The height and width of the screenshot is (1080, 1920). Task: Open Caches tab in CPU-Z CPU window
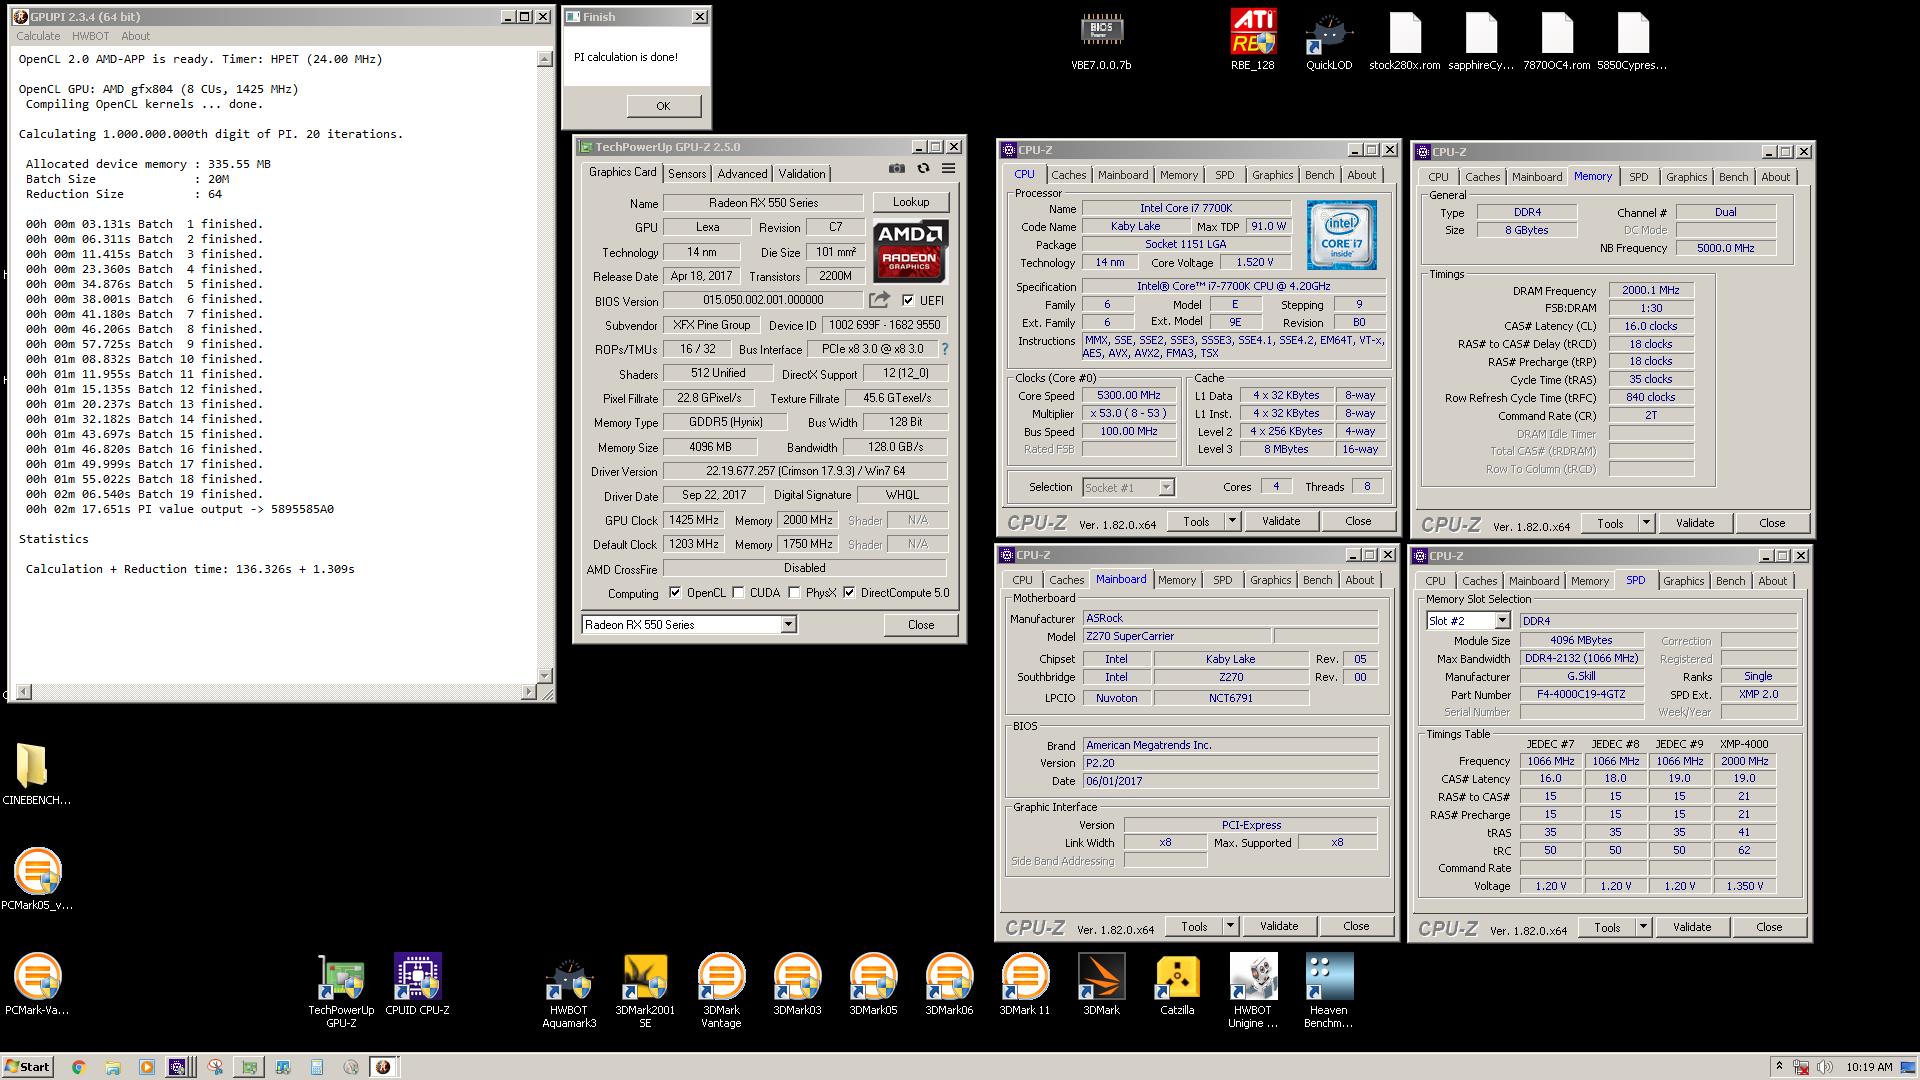[1068, 175]
